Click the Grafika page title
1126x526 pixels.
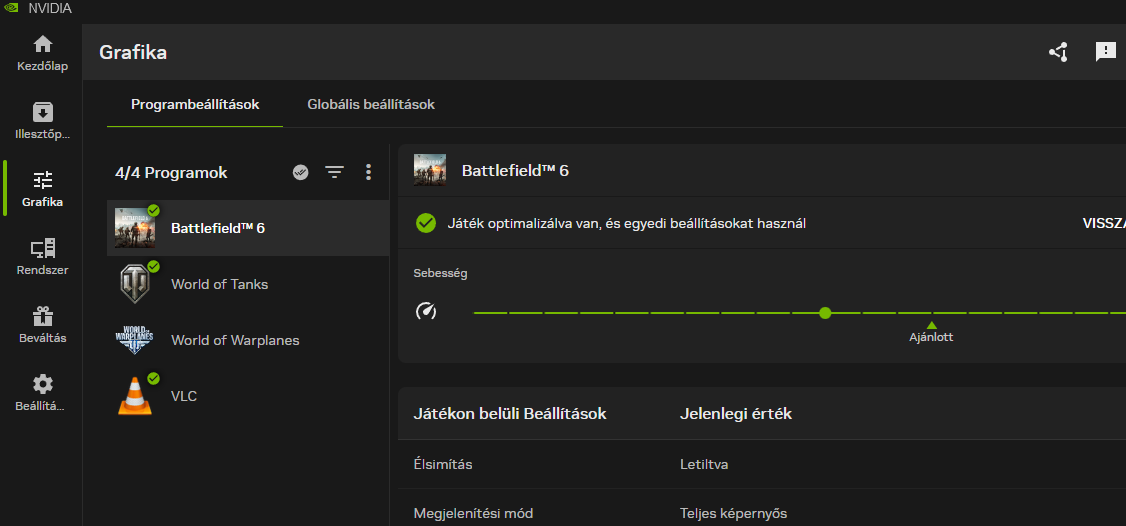[x=133, y=52]
